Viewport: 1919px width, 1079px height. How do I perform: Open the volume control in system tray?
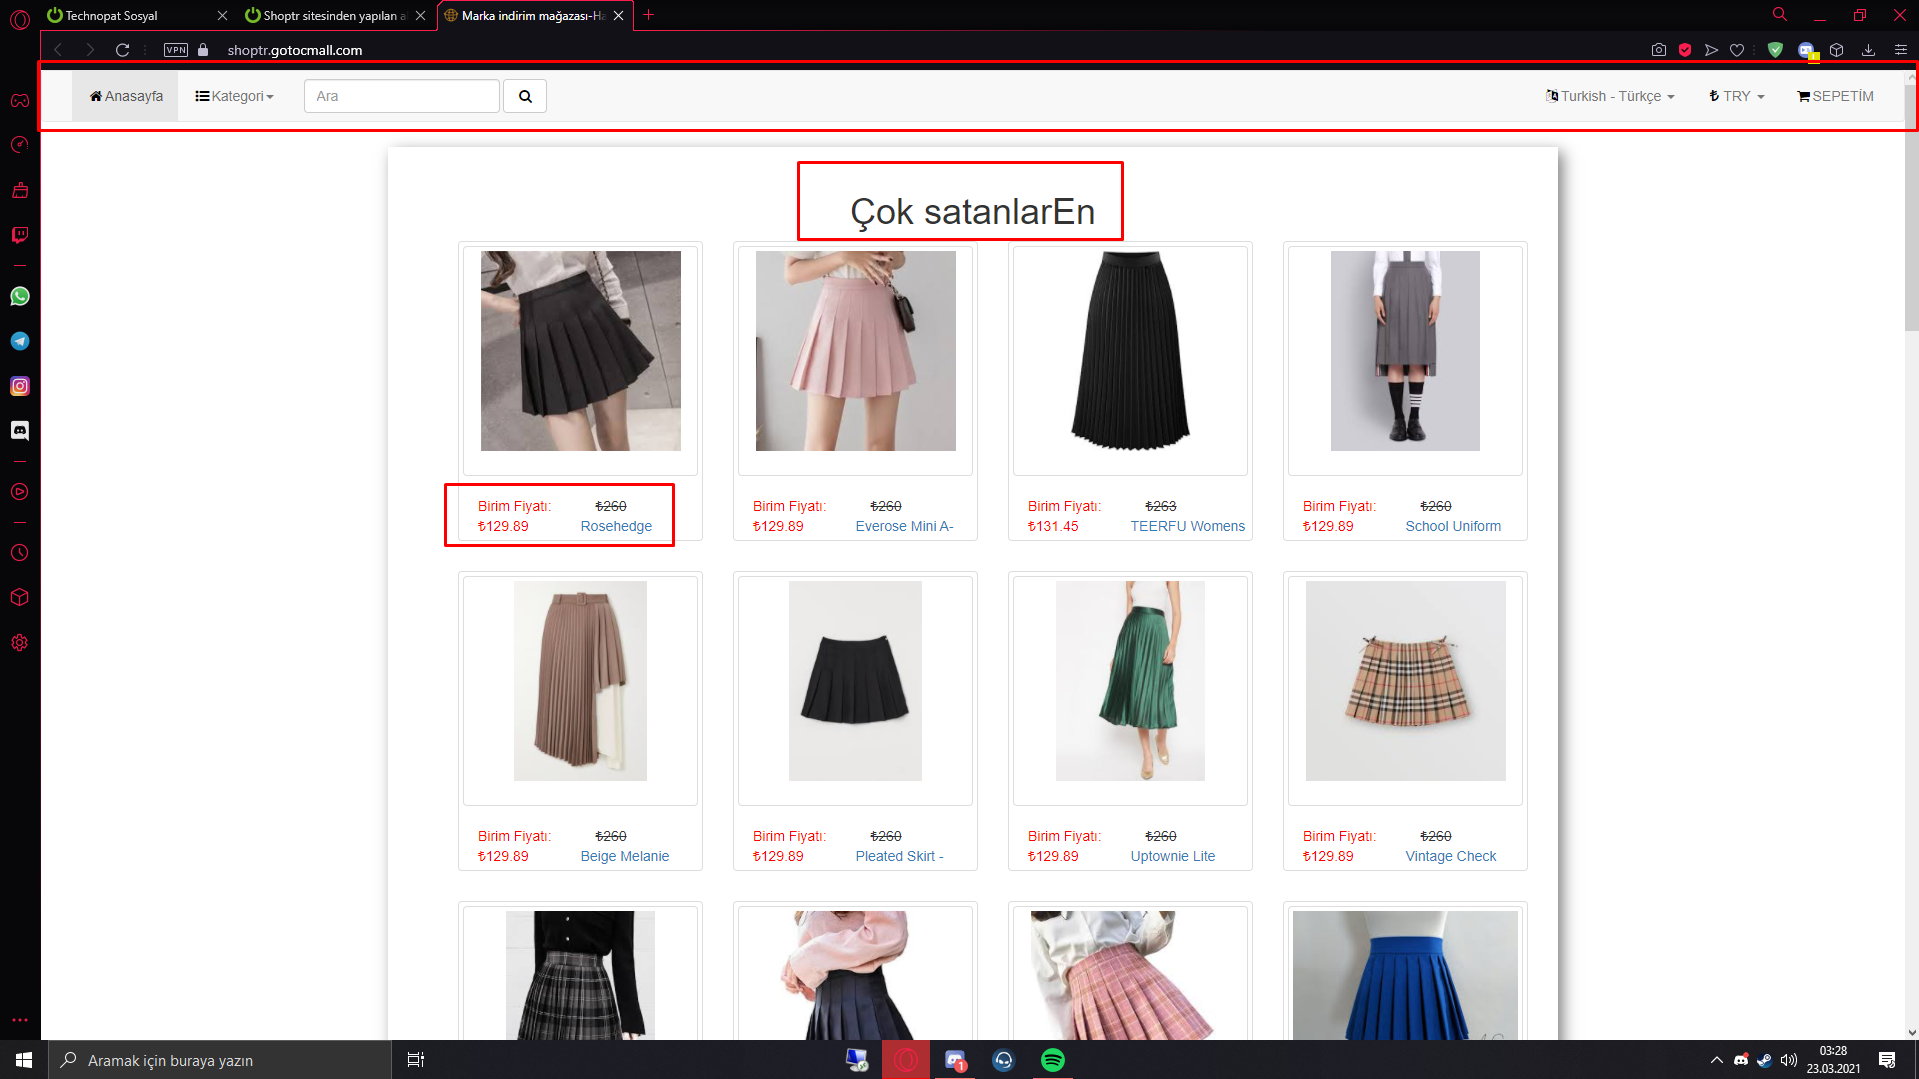click(1789, 1060)
